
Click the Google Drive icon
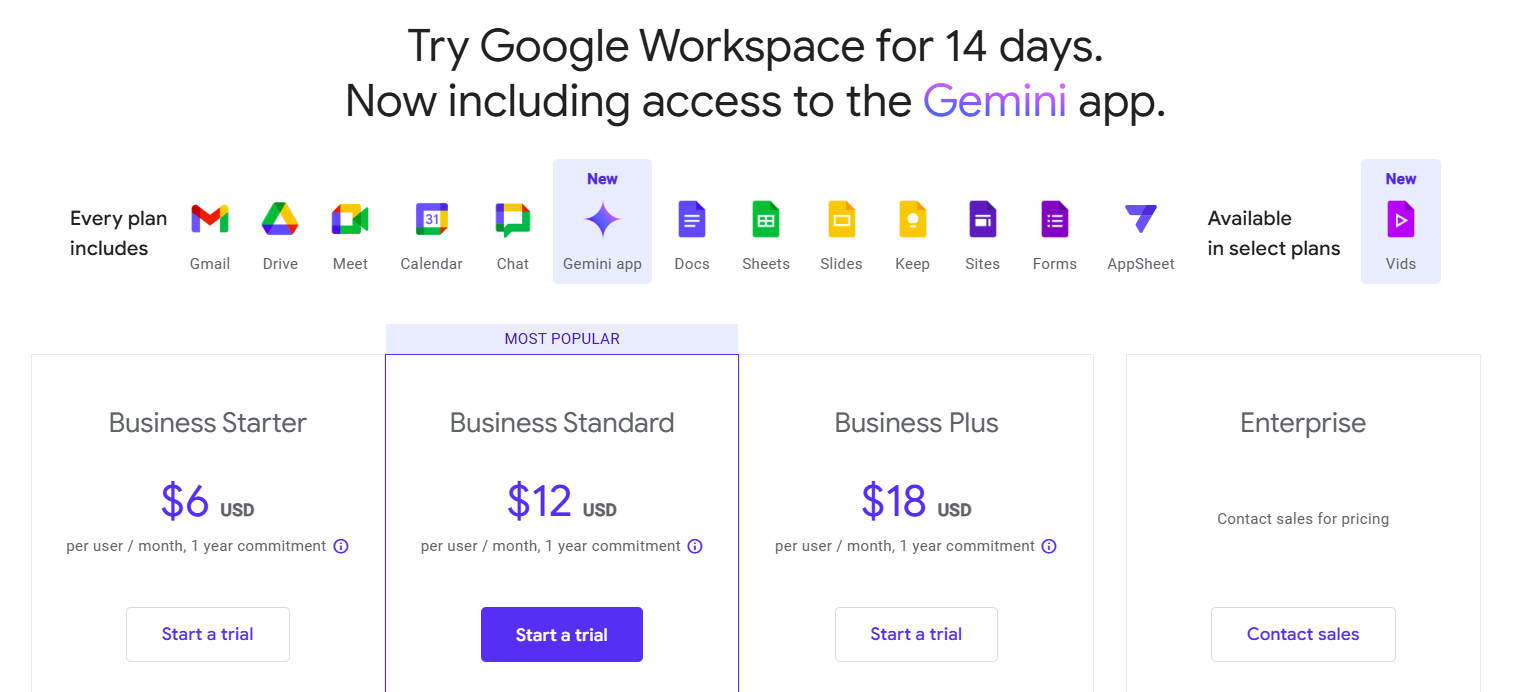point(280,219)
